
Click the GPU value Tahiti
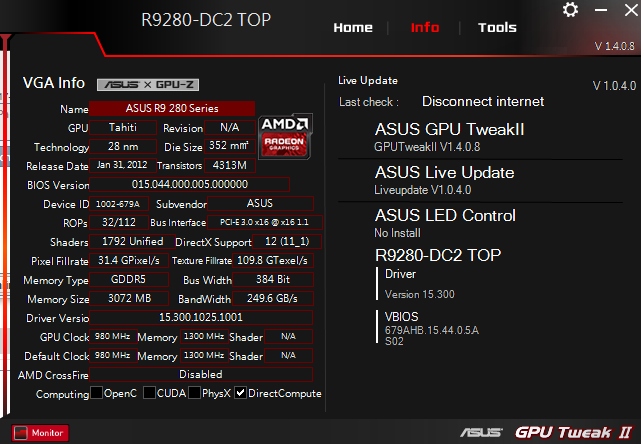click(123, 128)
